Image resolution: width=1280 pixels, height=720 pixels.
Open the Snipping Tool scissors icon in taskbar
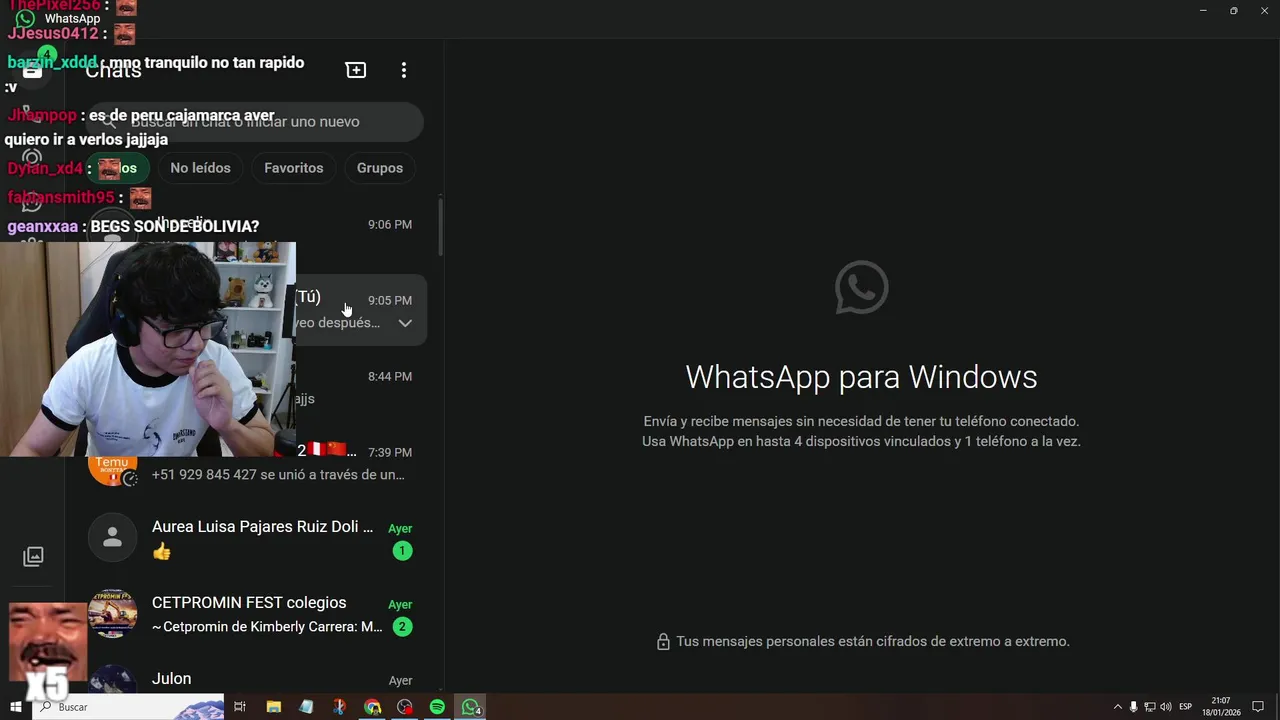[339, 707]
